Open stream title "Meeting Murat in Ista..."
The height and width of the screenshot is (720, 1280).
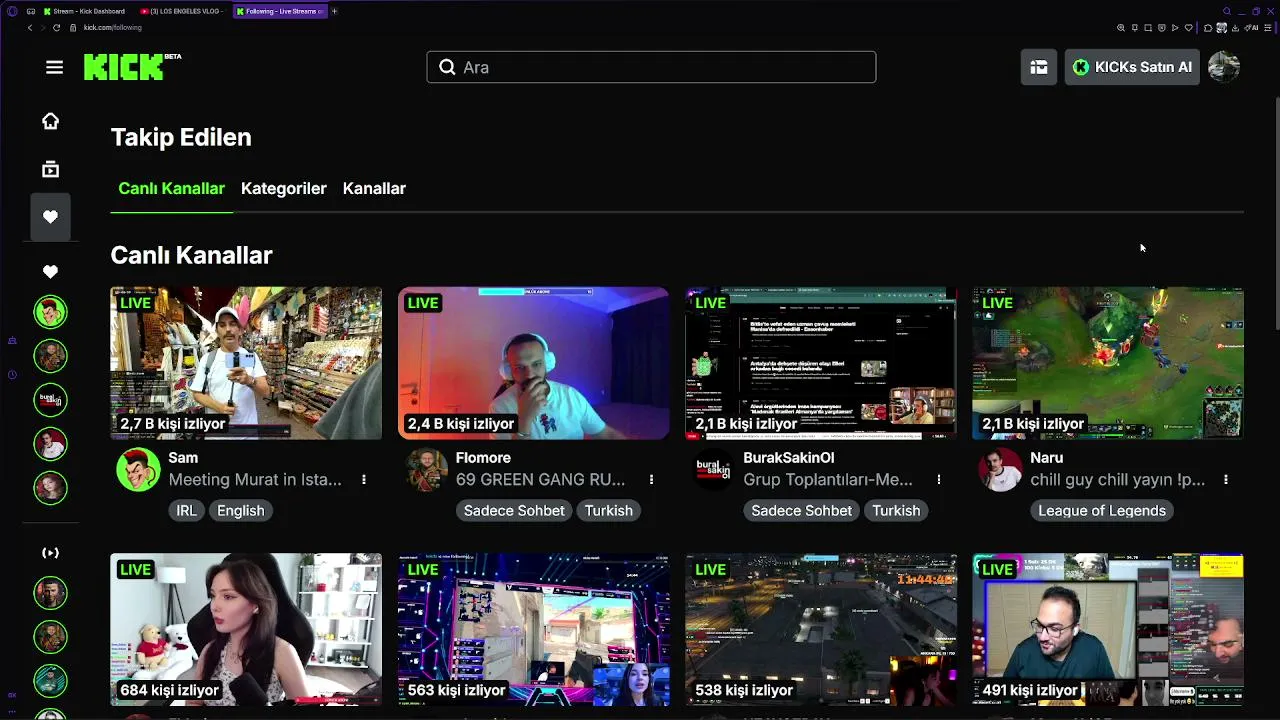click(x=255, y=480)
